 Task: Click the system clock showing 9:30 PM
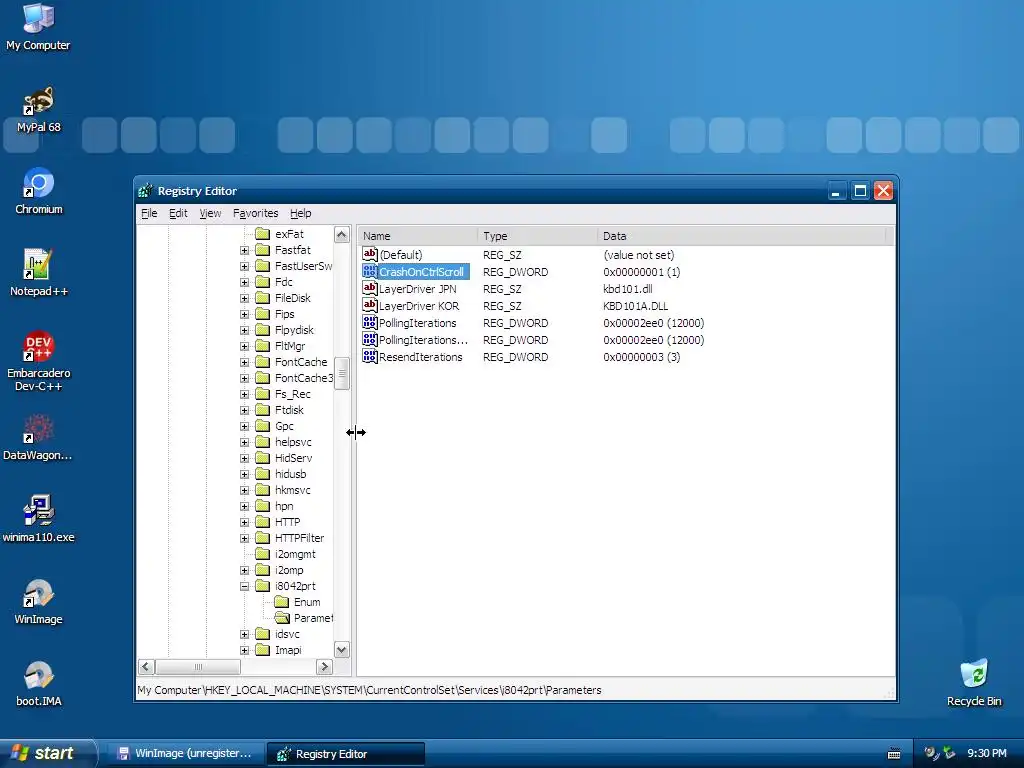click(x=986, y=754)
